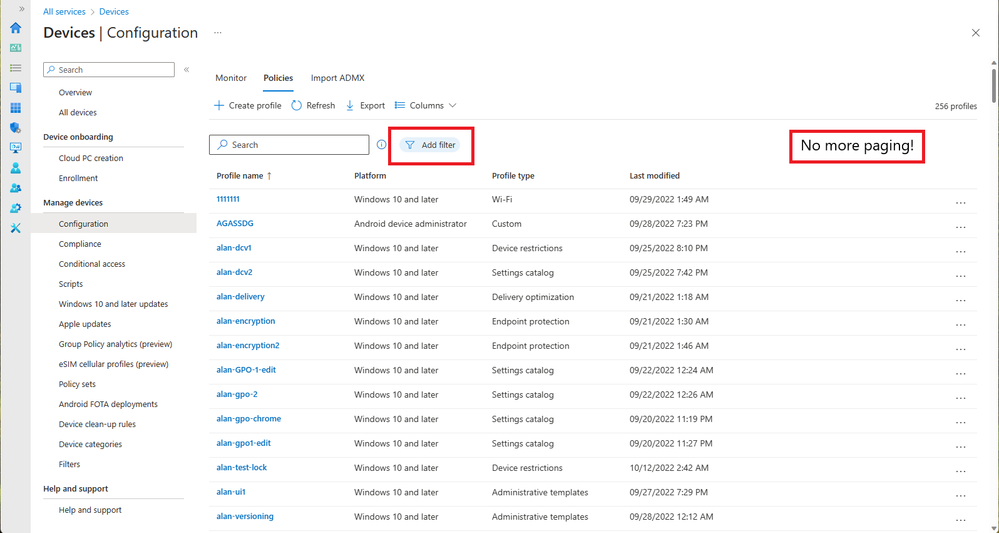Viewport: 999px width, 533px height.
Task: Click All services breadcrumb
Action: (64, 11)
